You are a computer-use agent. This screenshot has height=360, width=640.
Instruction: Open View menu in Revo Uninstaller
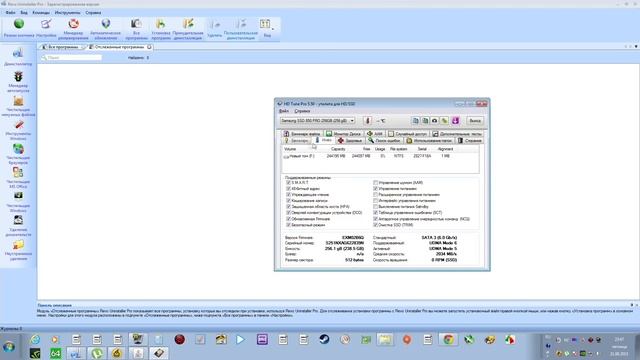[x=24, y=13]
